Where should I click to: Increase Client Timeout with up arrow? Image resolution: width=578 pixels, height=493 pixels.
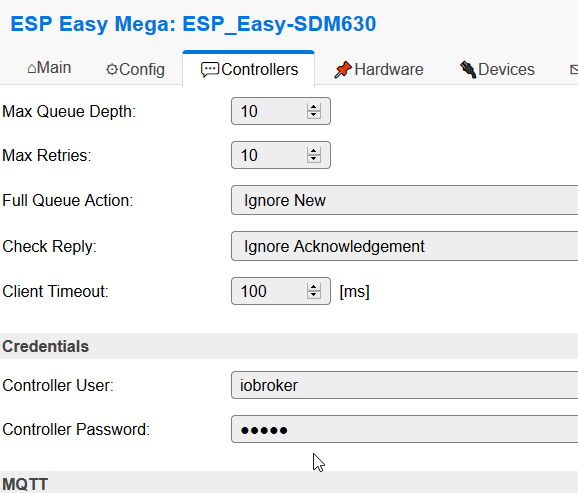pos(314,287)
